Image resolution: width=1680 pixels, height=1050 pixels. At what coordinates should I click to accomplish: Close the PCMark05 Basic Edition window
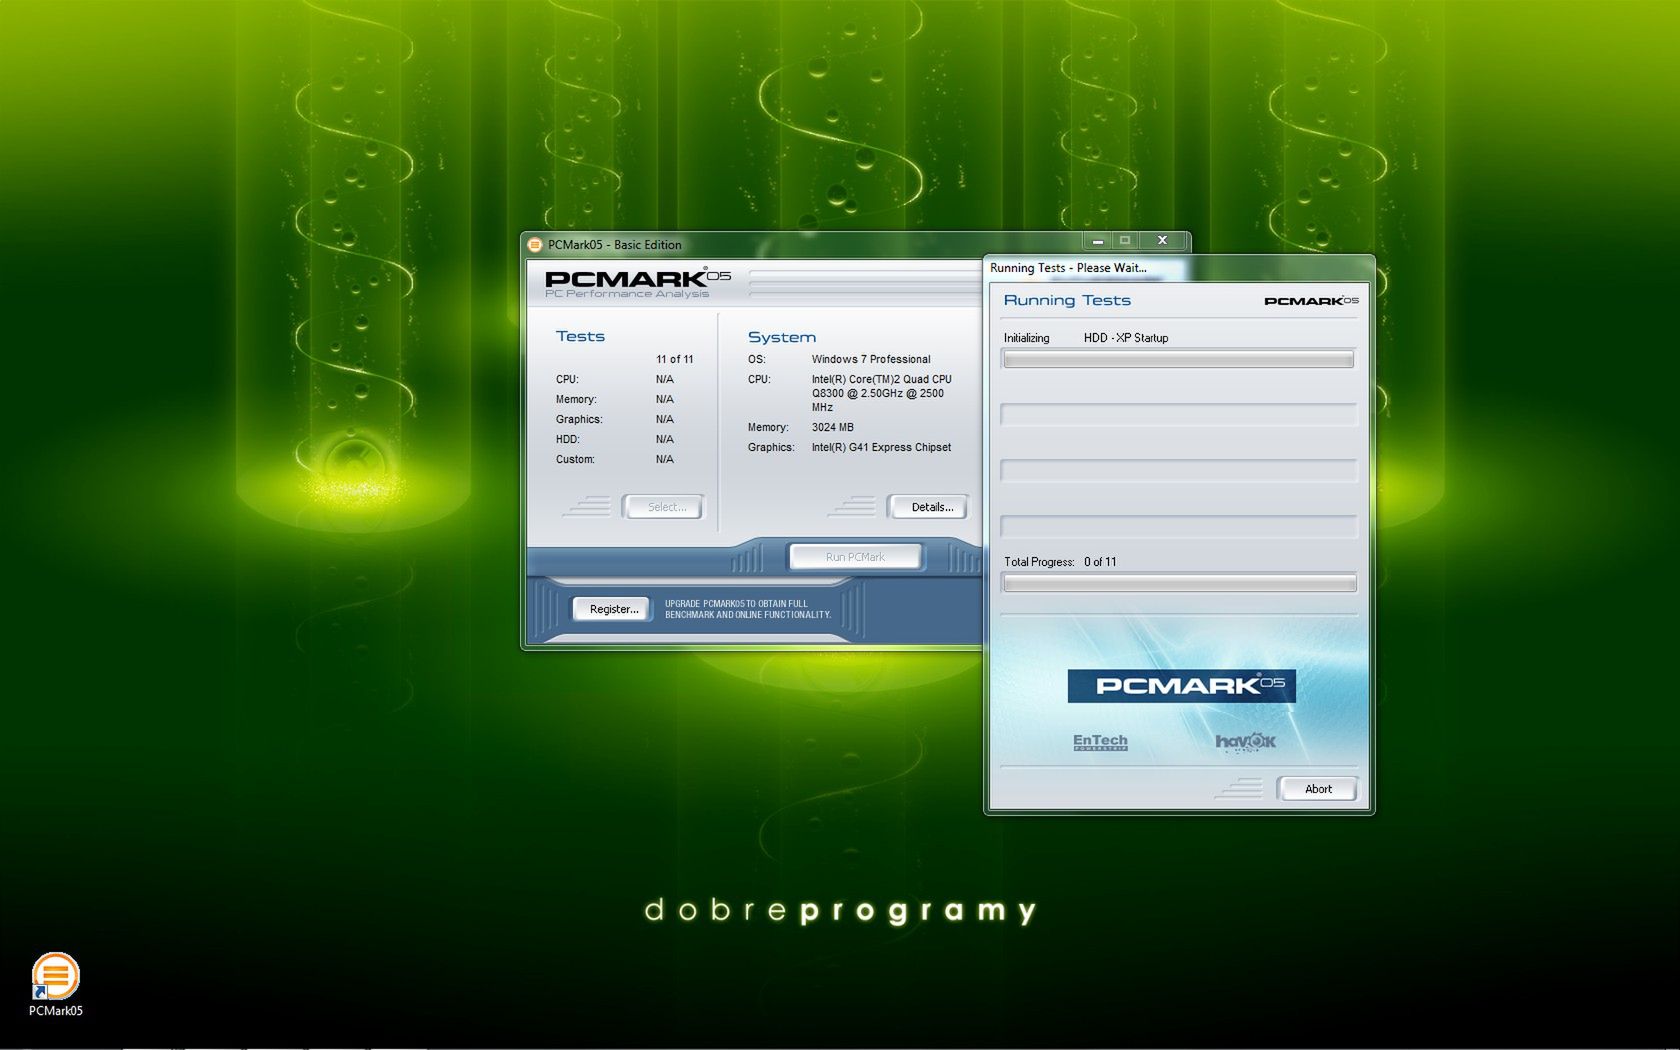pos(1162,241)
